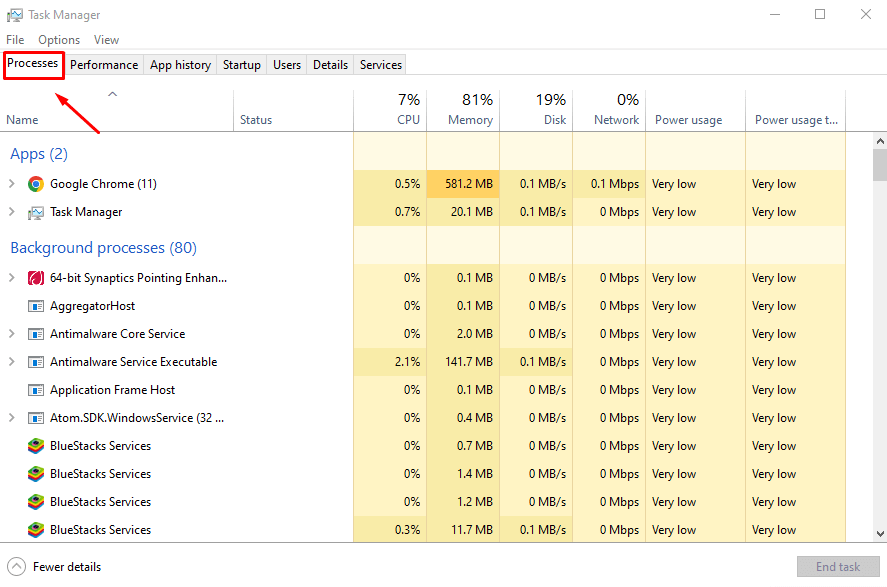
Task: Expand the Atom.SDK.WindowsService entry
Action: (12, 418)
